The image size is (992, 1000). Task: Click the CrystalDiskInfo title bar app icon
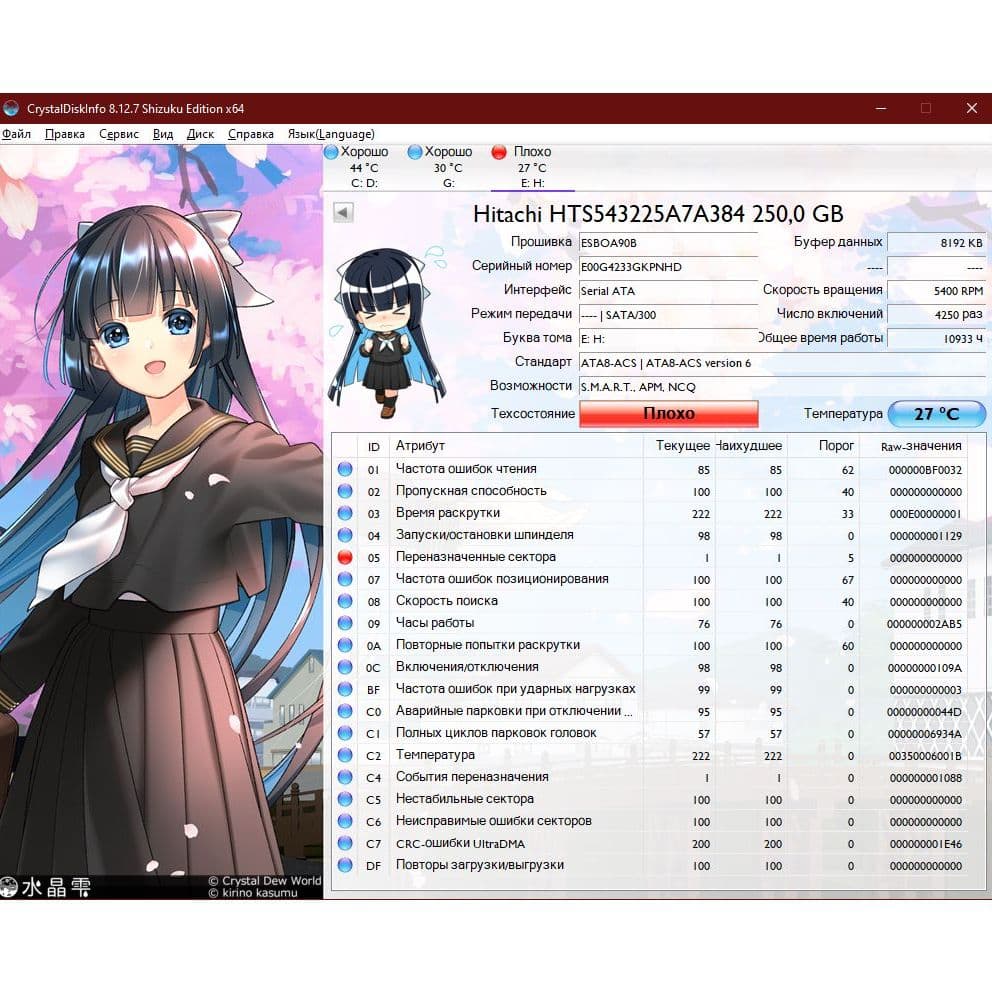click(x=11, y=108)
